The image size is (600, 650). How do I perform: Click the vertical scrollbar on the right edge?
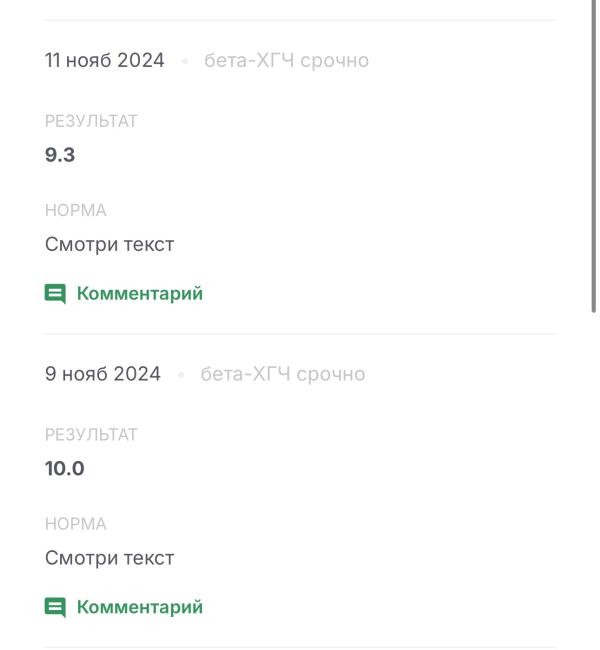pos(595,160)
